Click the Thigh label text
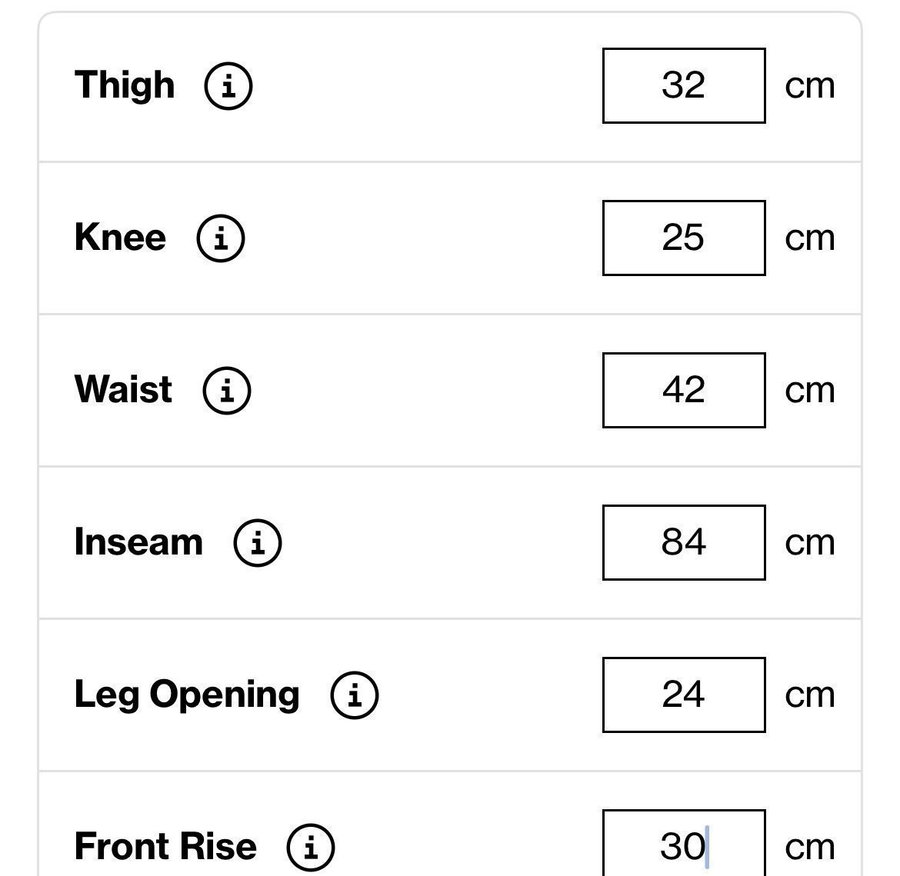The image size is (900, 876). [x=125, y=85]
